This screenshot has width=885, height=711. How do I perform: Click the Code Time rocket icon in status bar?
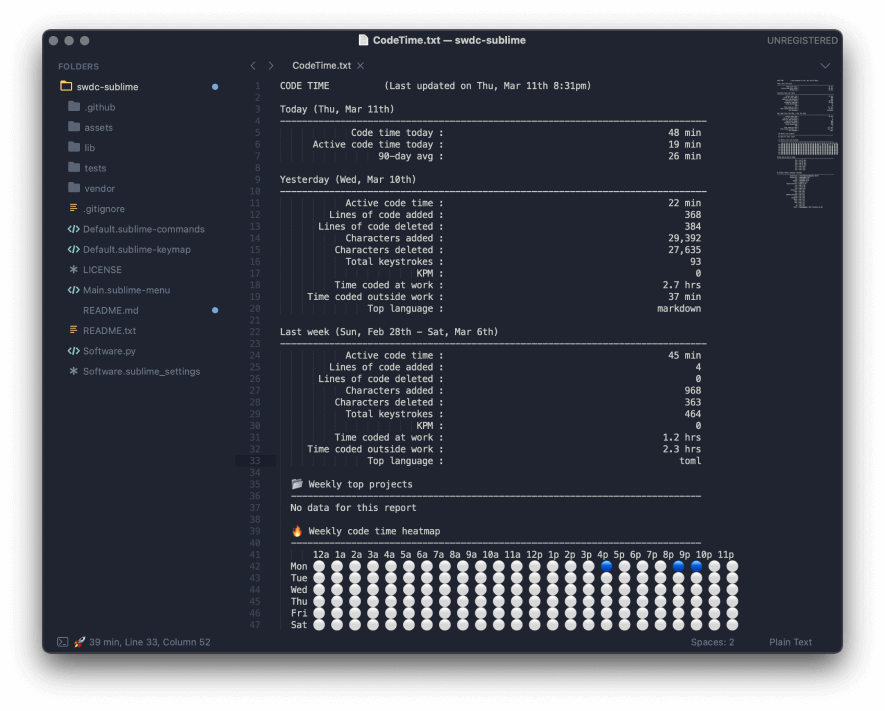click(79, 642)
